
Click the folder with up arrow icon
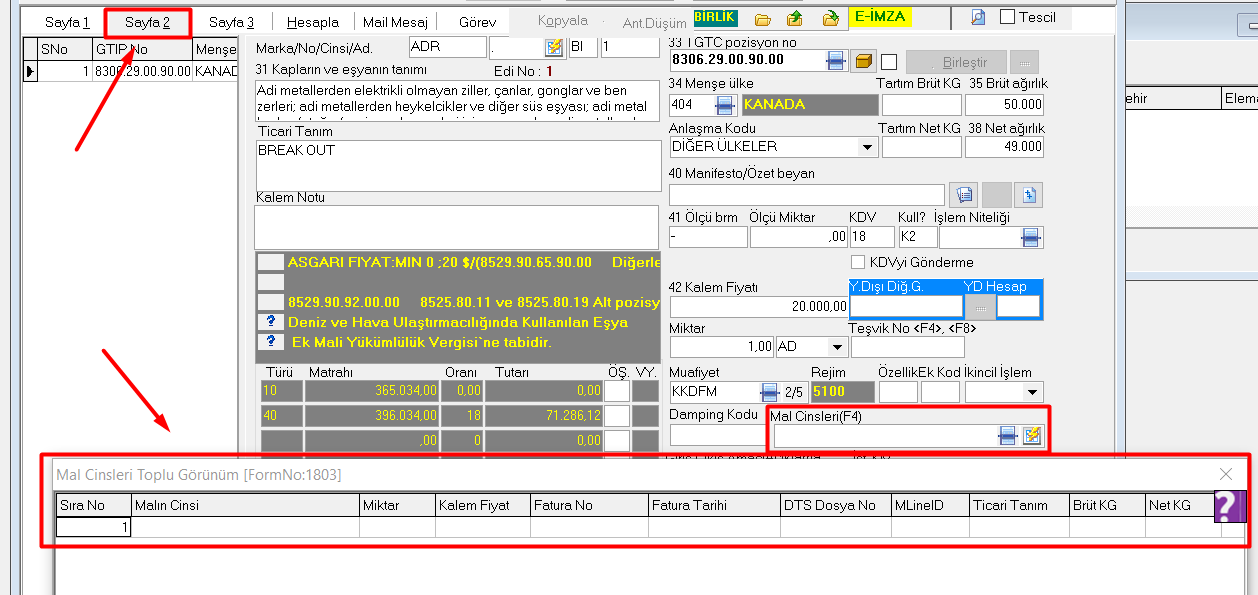click(x=795, y=19)
